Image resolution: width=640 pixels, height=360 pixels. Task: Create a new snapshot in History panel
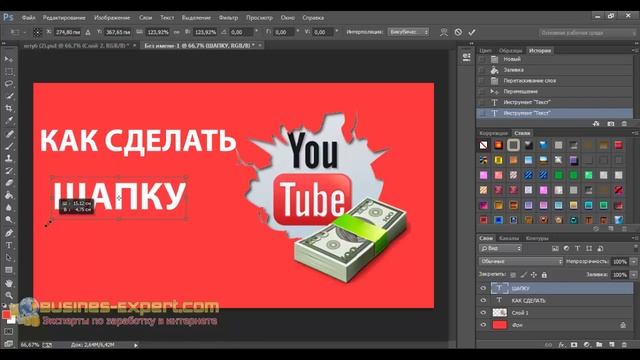(x=611, y=123)
